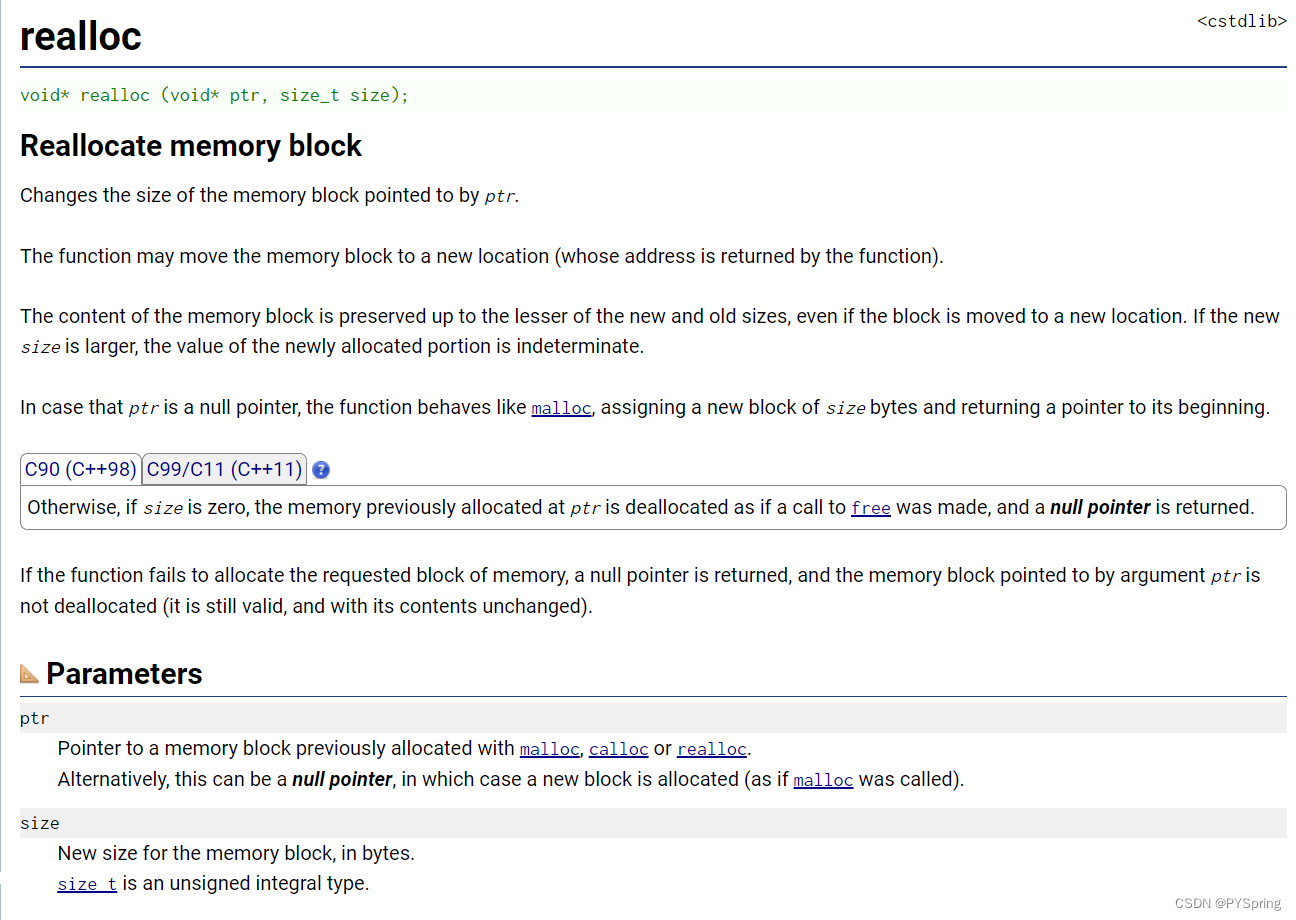Open the realloc link under ptr parameter

coord(712,749)
